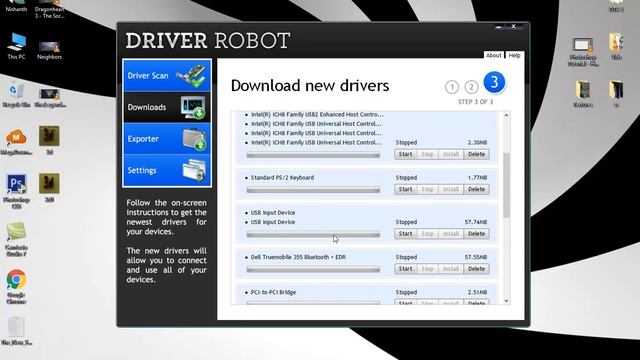Open the Downloads section
640x360 pixels.
point(167,107)
